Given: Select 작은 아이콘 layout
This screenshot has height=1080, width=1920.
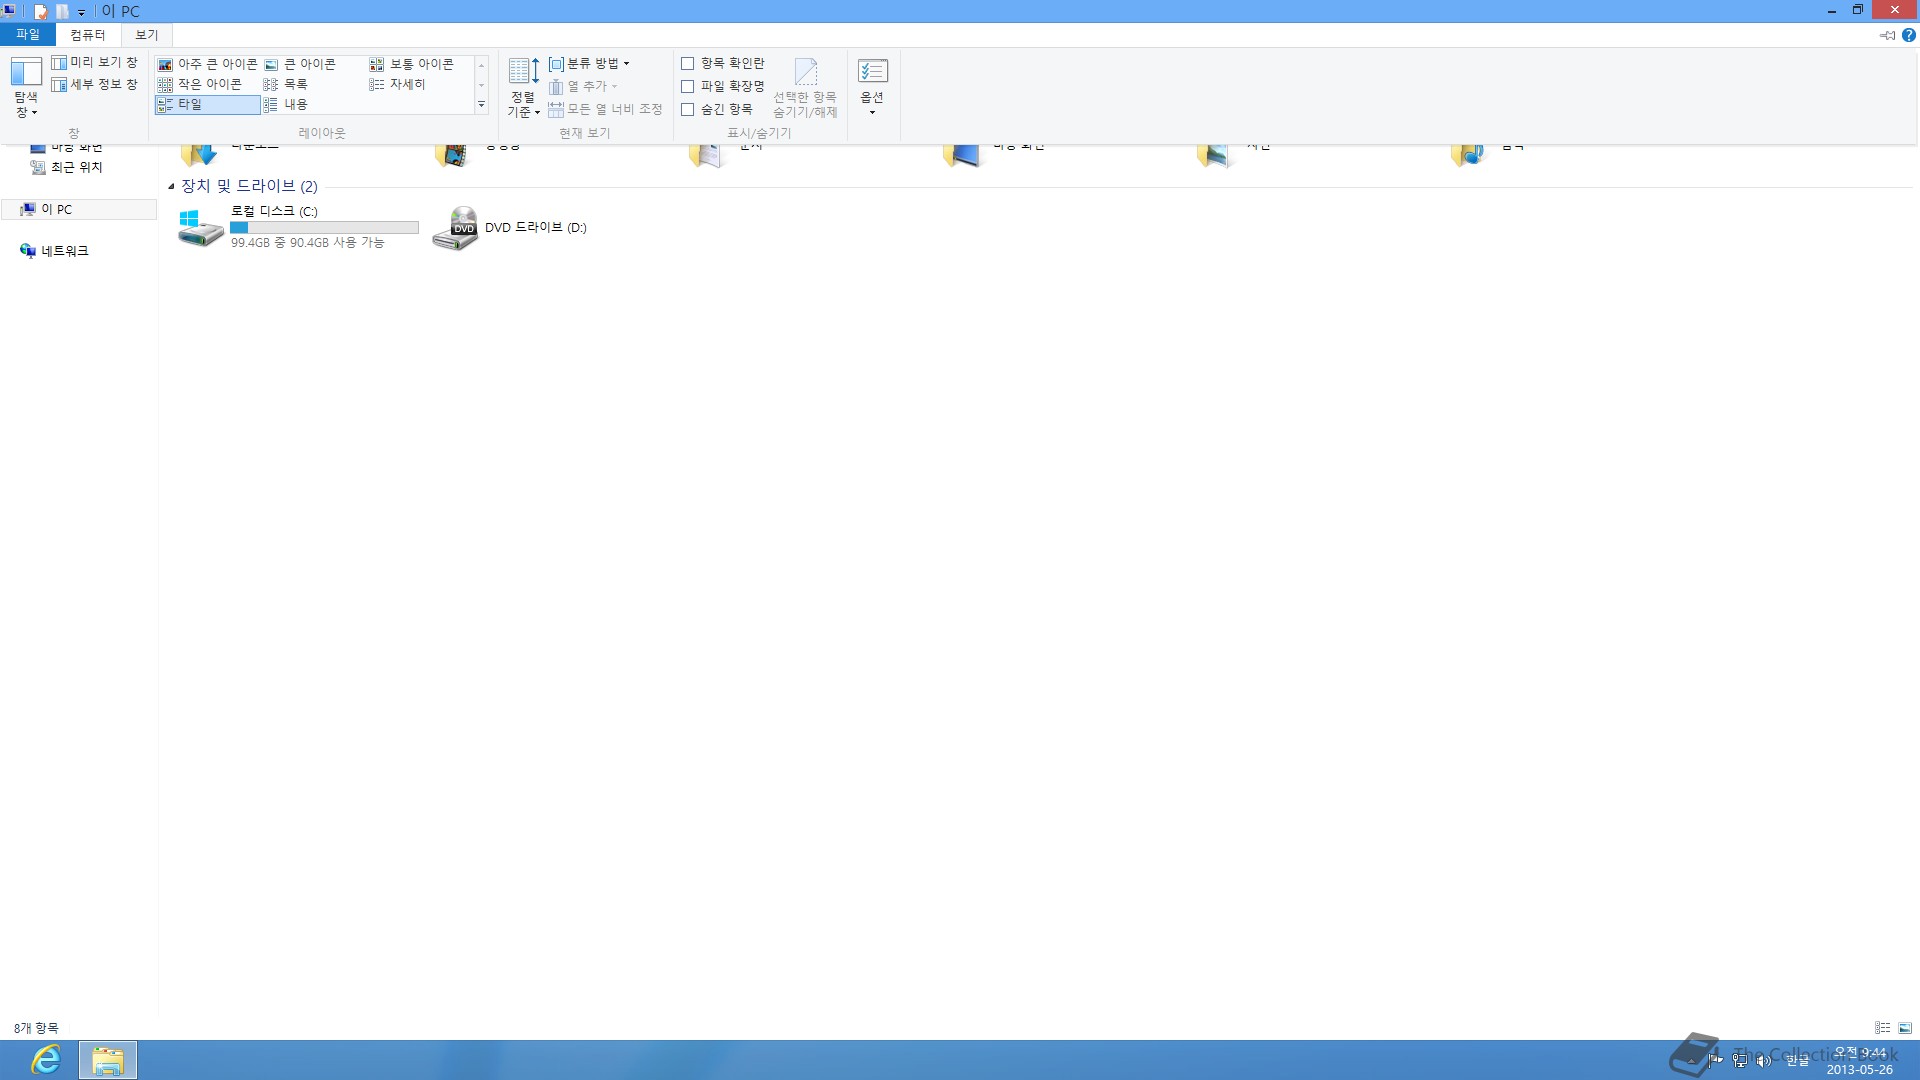Looking at the screenshot, I should pyautogui.click(x=200, y=84).
